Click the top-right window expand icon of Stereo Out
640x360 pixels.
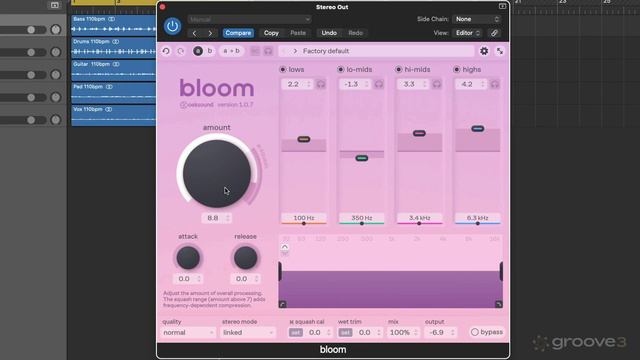[x=502, y=6]
